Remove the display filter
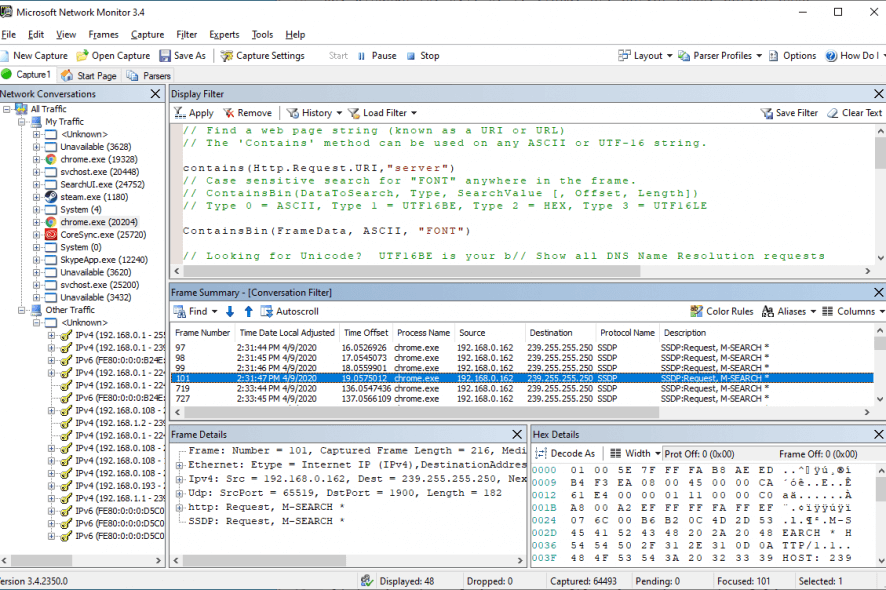Viewport: 886px width, 590px height. click(247, 113)
